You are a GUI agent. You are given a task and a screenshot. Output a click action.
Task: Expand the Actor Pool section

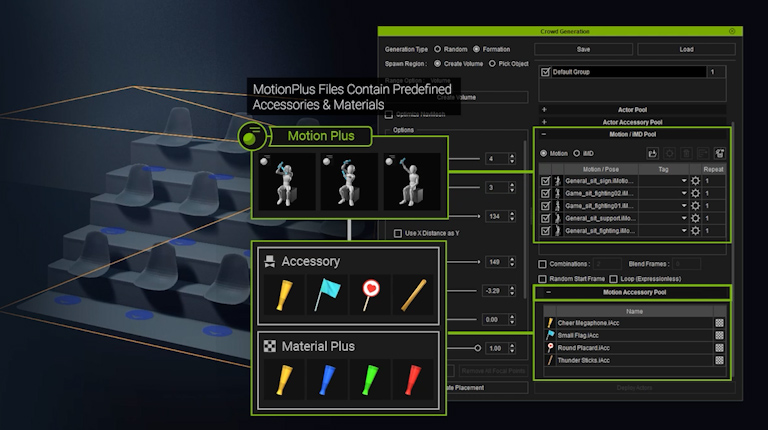[543, 108]
